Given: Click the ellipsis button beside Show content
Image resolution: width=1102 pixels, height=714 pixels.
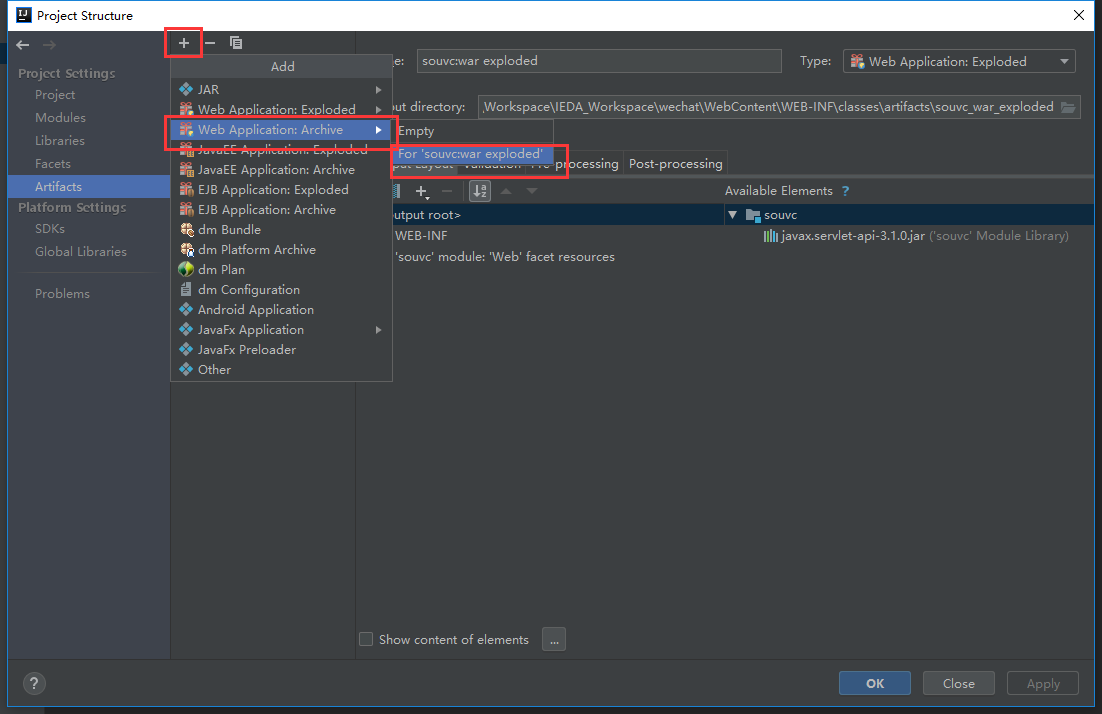Looking at the screenshot, I should point(554,640).
